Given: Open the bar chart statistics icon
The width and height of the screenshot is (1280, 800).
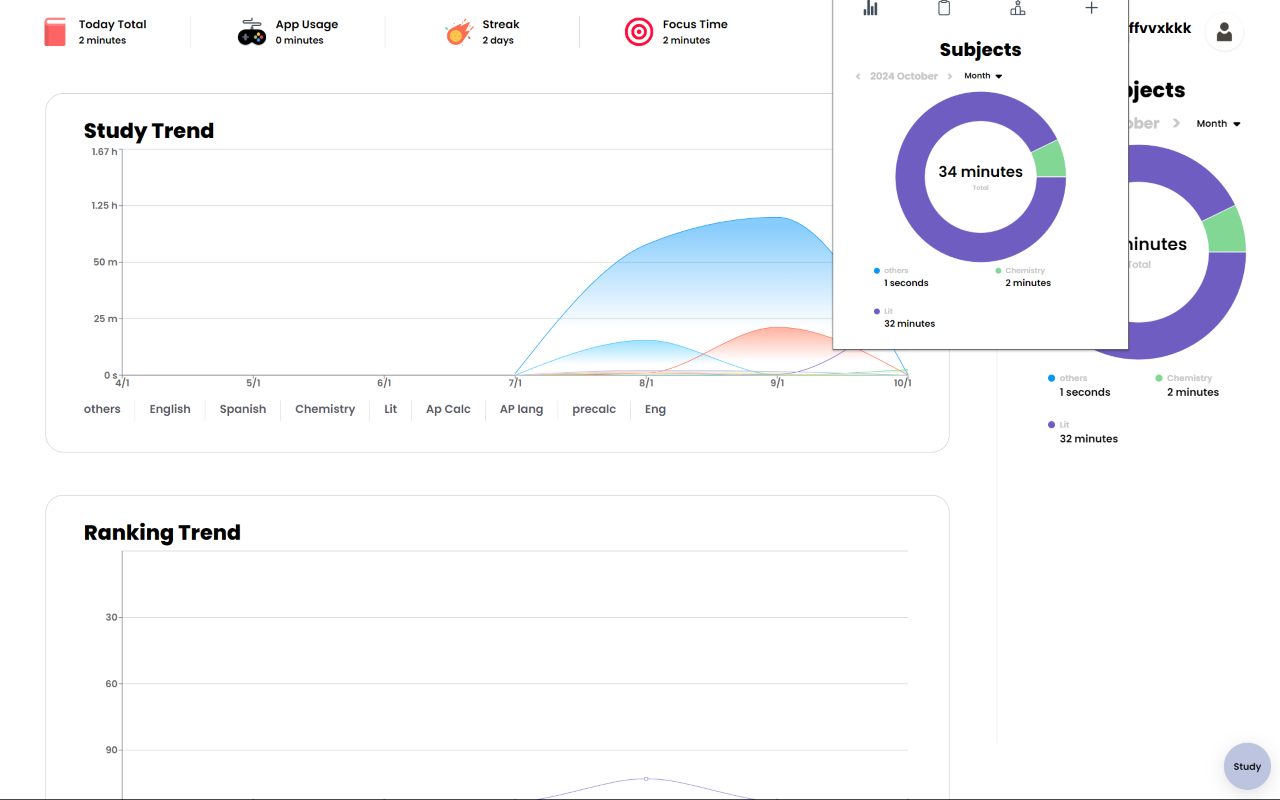Looking at the screenshot, I should (x=870, y=8).
